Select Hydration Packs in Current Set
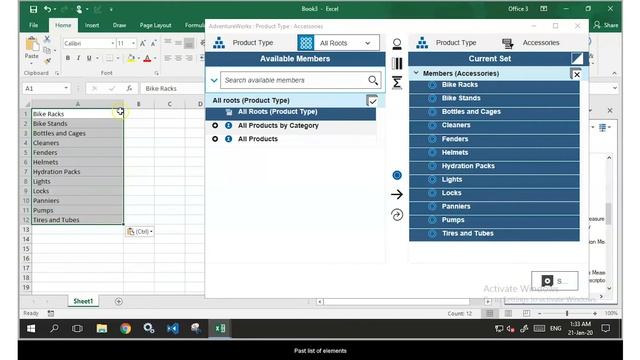The image size is (640, 360). click(494, 167)
